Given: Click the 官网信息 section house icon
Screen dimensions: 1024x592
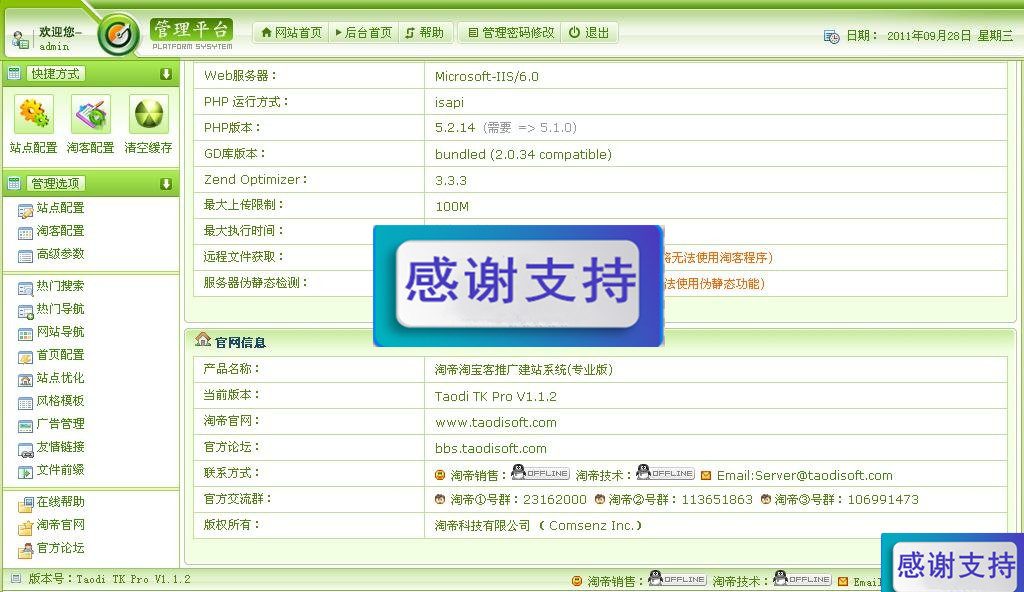Looking at the screenshot, I should click(x=203, y=340).
